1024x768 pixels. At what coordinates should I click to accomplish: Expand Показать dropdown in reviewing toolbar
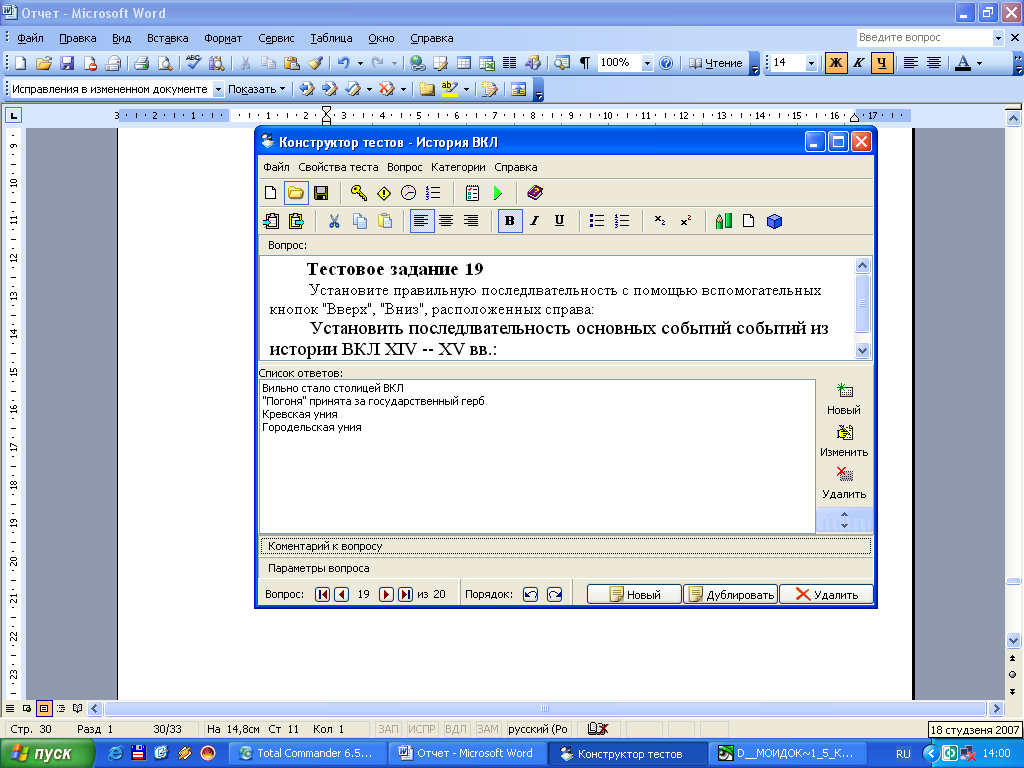[x=257, y=89]
